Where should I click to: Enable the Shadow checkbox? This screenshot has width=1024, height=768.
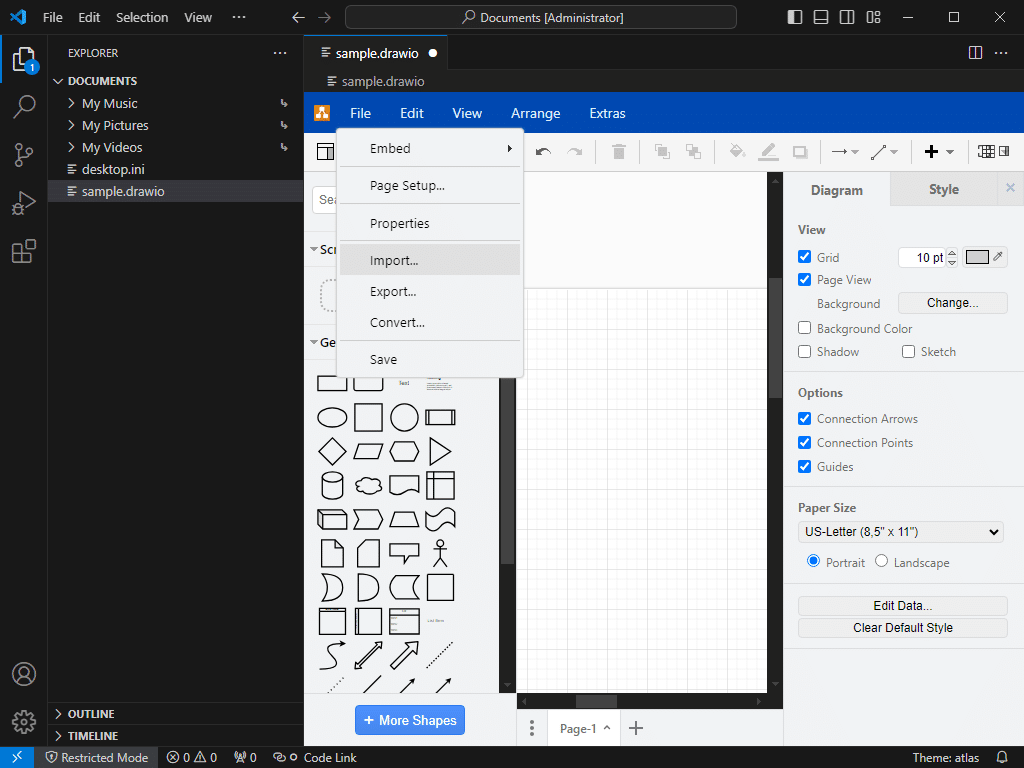coord(805,351)
